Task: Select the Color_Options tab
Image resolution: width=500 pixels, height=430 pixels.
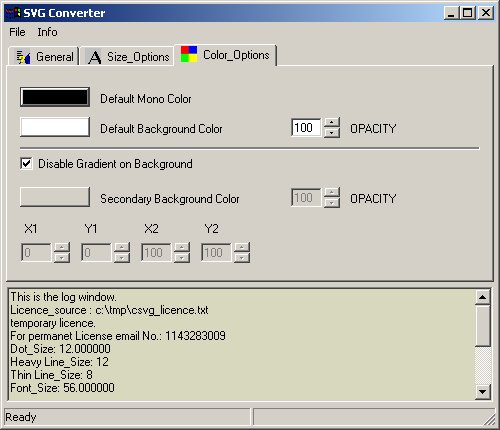Action: coord(226,55)
